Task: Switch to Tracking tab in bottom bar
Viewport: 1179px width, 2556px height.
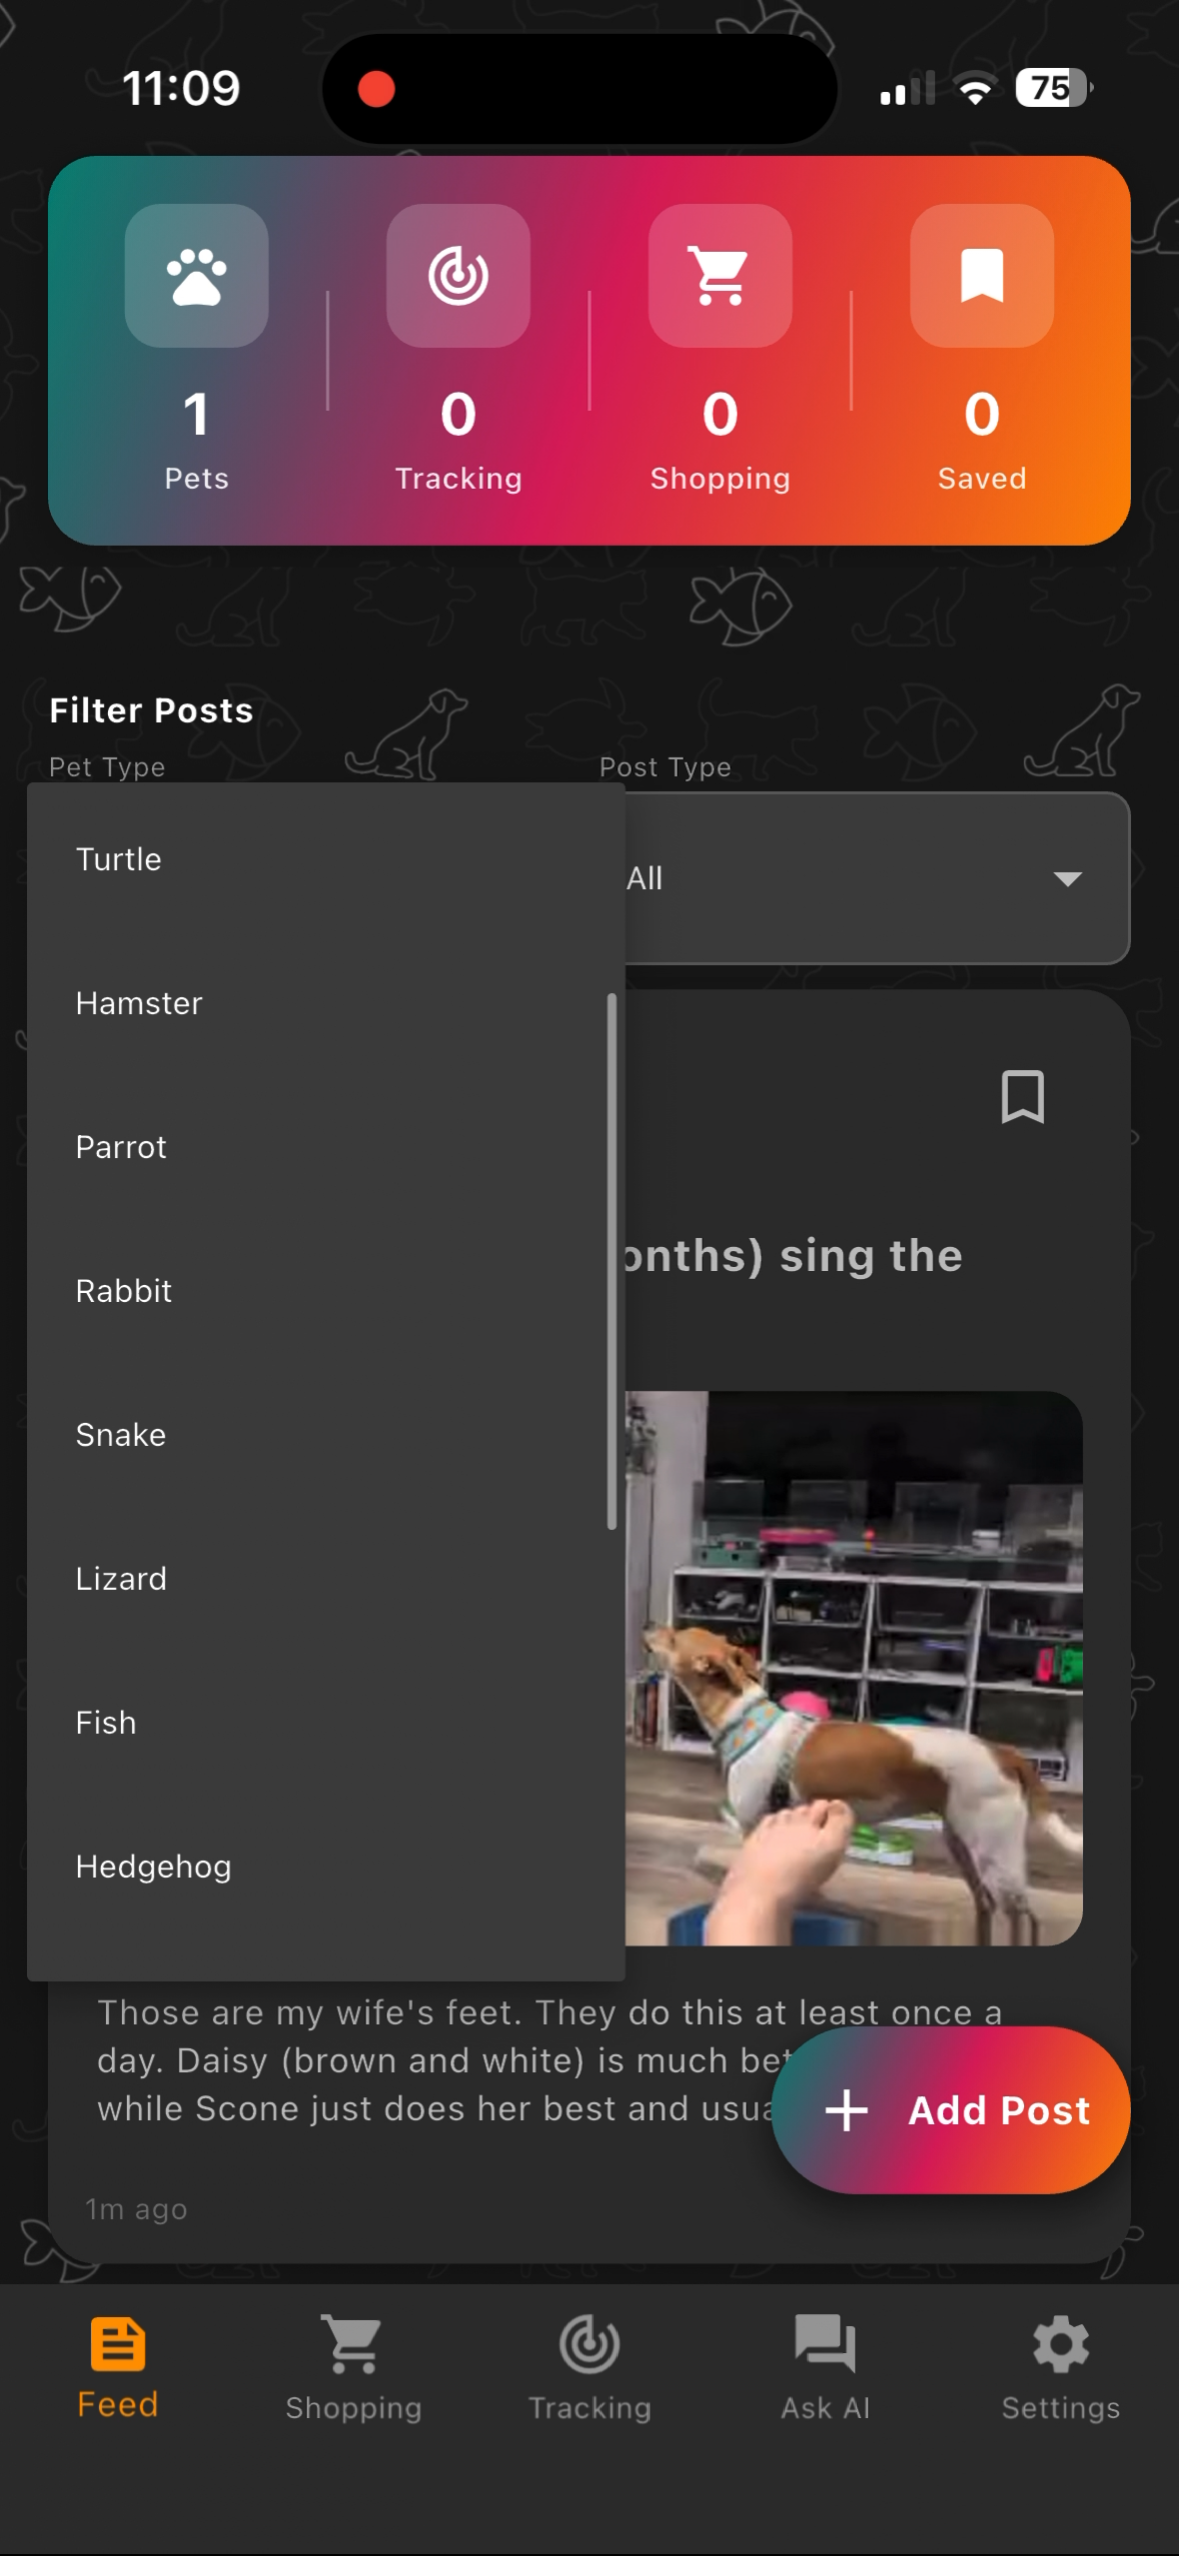Action: (x=589, y=2366)
